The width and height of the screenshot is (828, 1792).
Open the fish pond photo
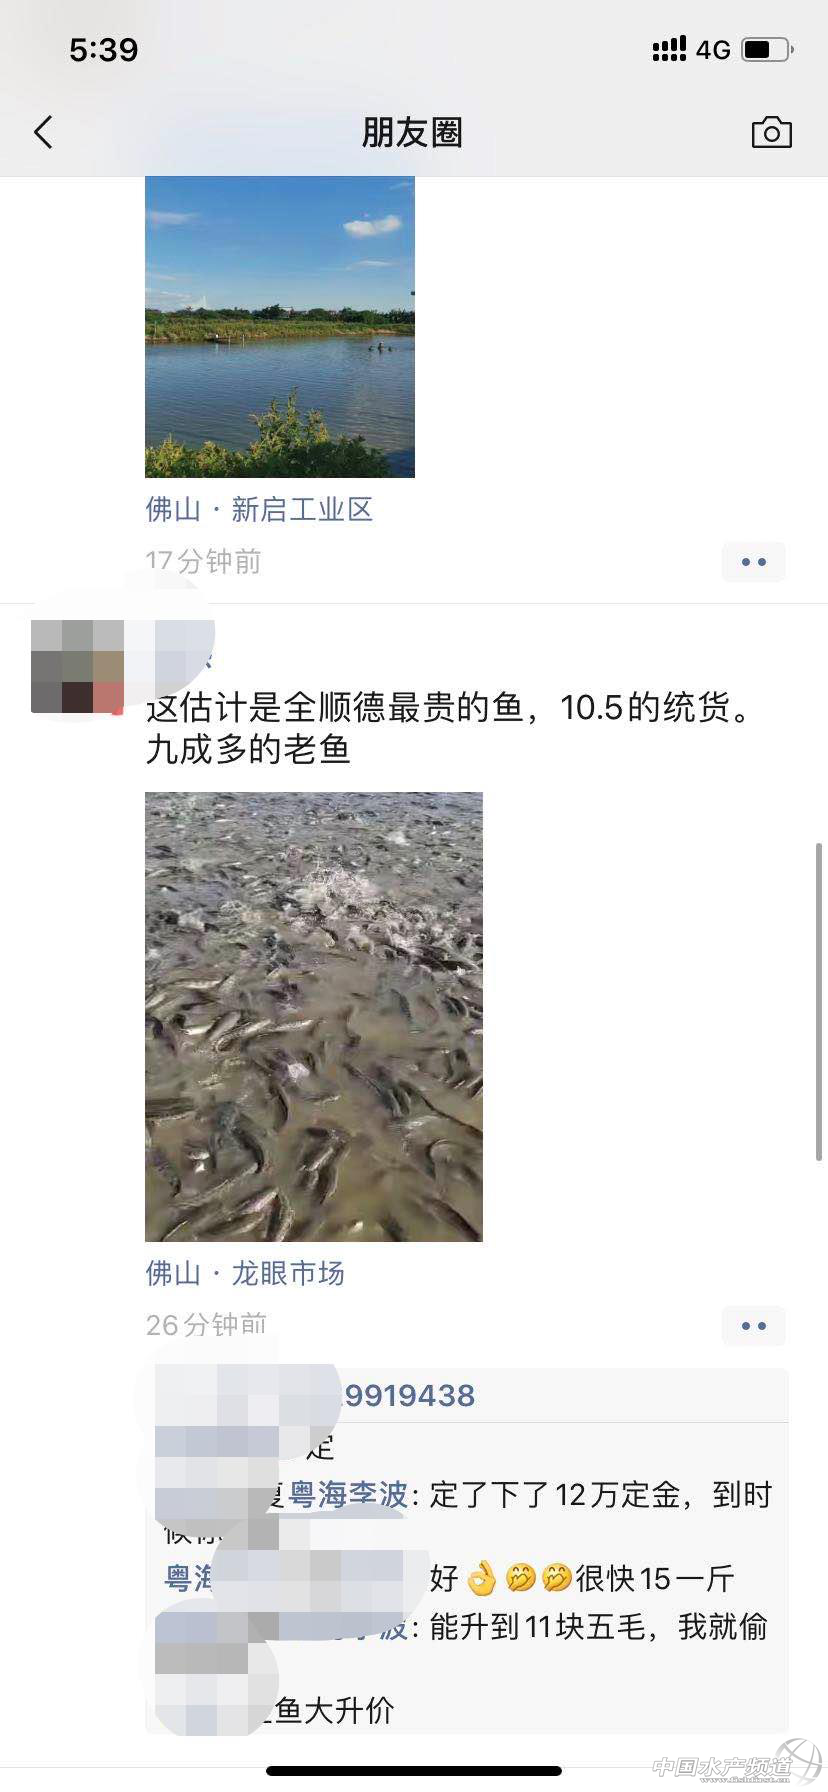[314, 1017]
